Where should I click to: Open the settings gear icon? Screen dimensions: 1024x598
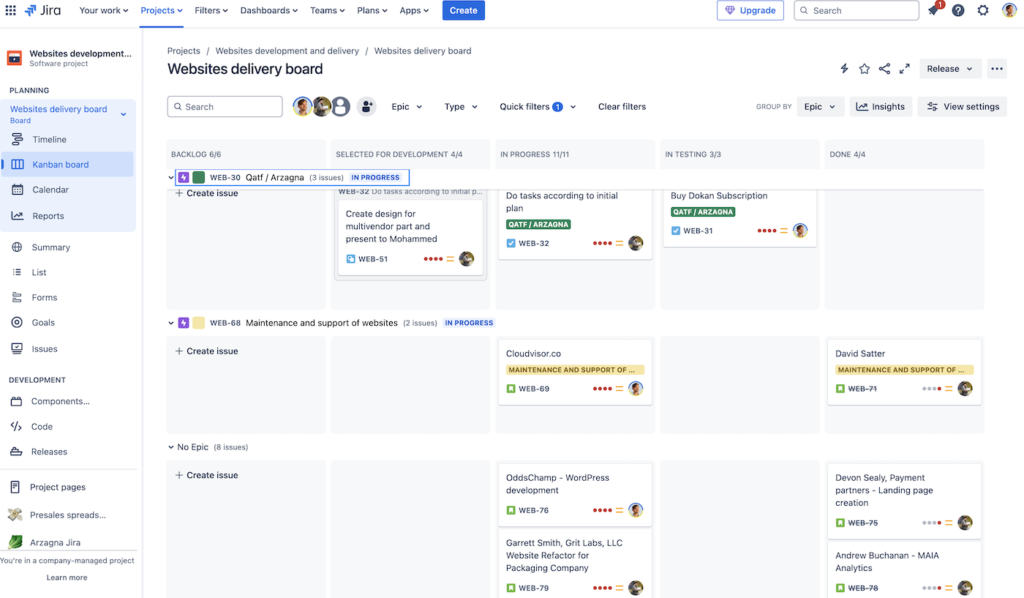pos(983,10)
